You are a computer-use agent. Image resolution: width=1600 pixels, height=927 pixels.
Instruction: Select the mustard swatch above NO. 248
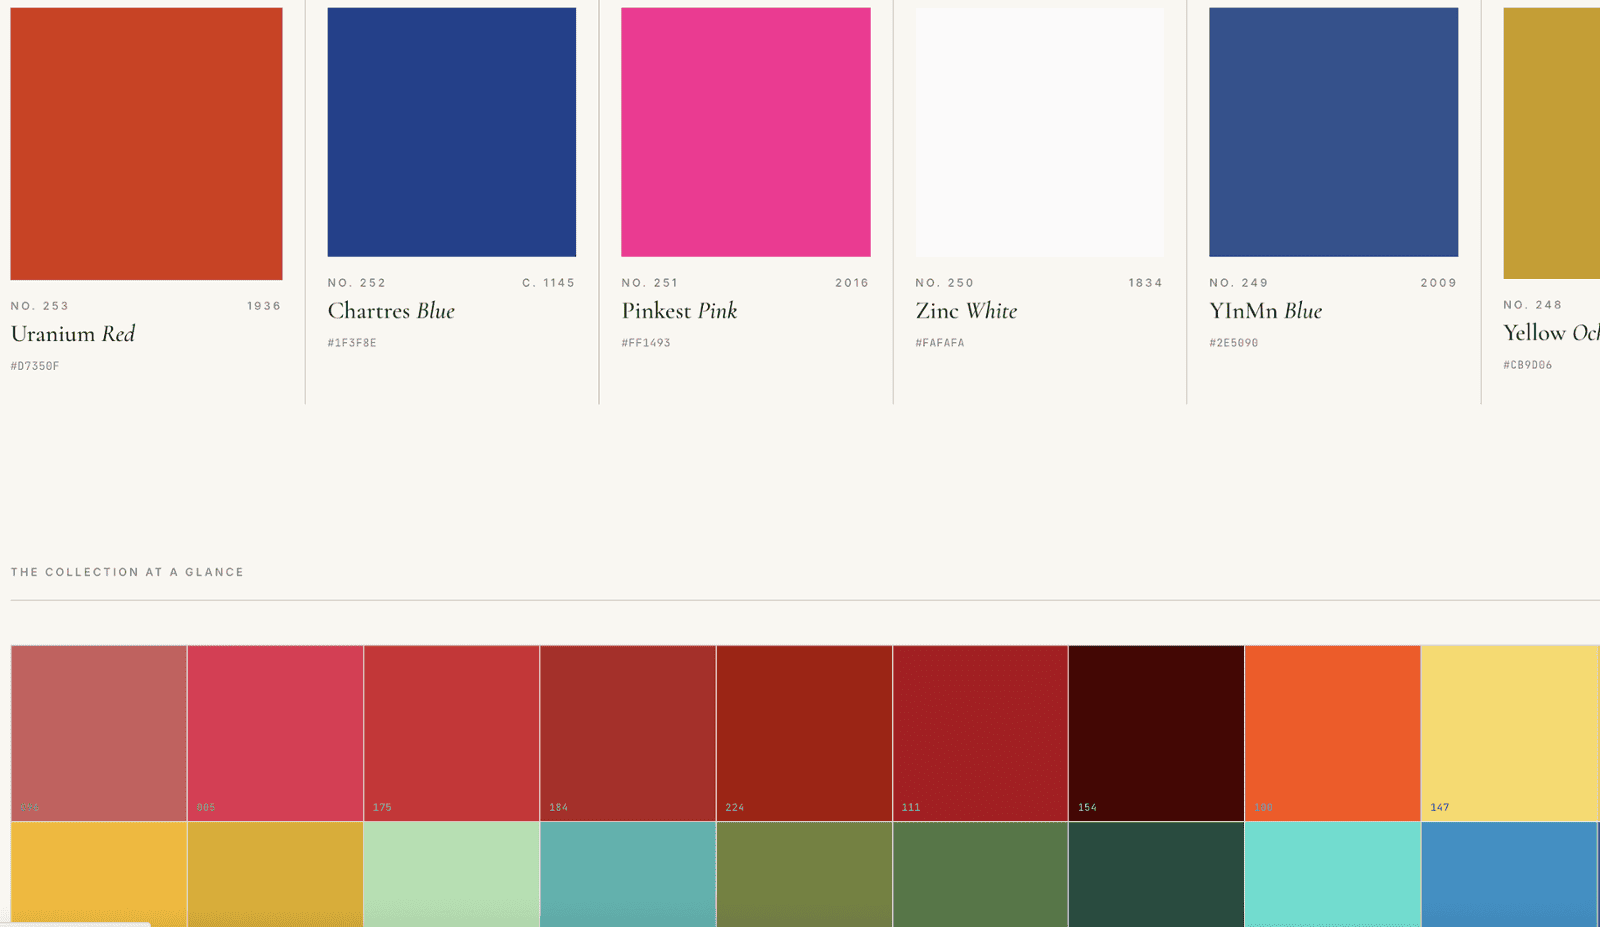coord(1551,143)
